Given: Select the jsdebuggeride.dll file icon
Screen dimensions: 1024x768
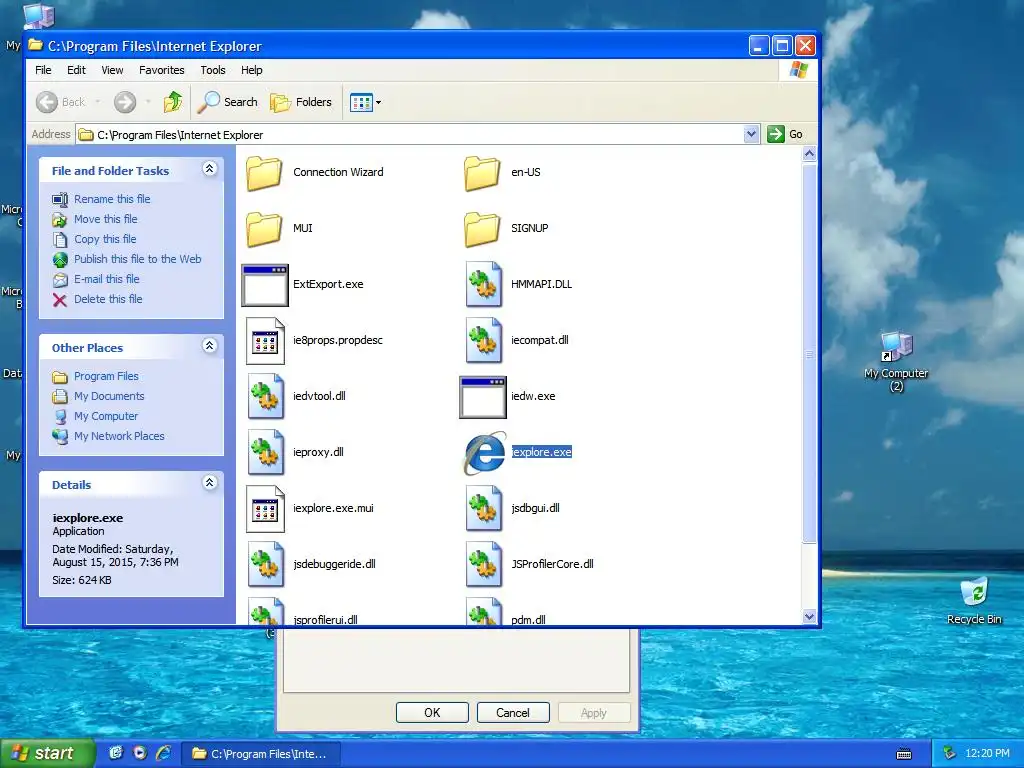Looking at the screenshot, I should (x=266, y=564).
